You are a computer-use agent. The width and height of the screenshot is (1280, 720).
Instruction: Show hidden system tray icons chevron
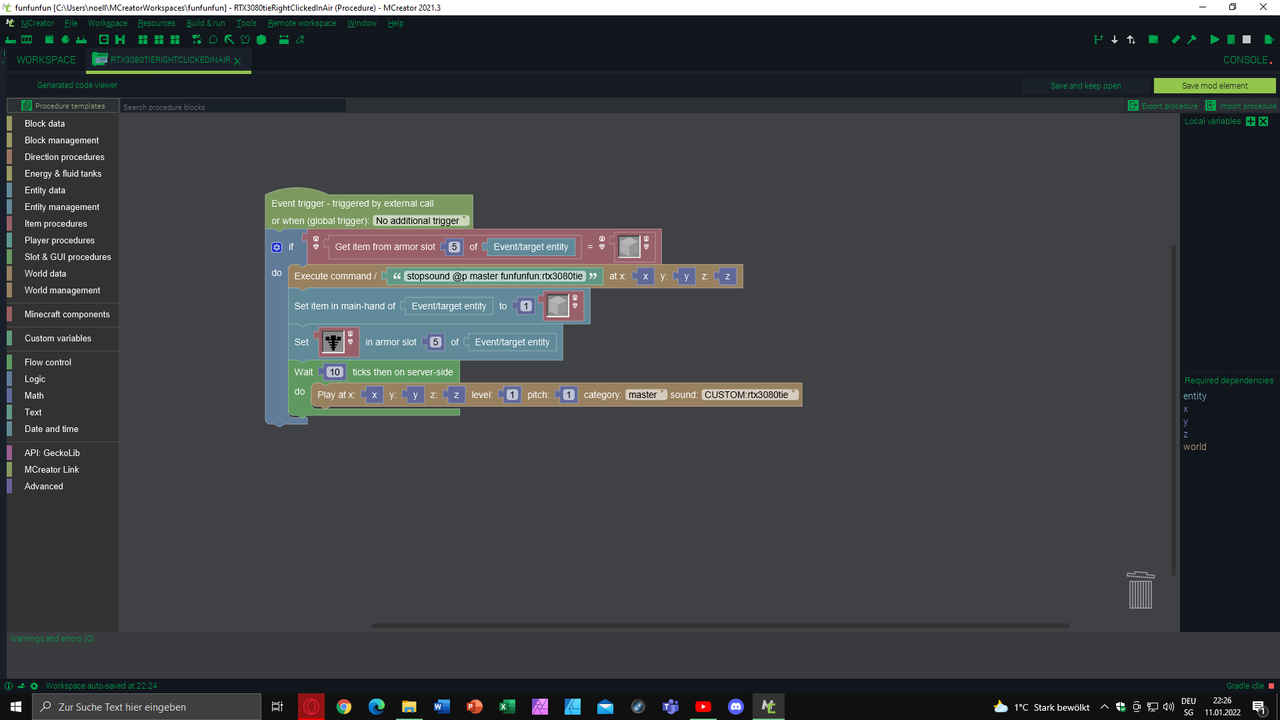1104,706
